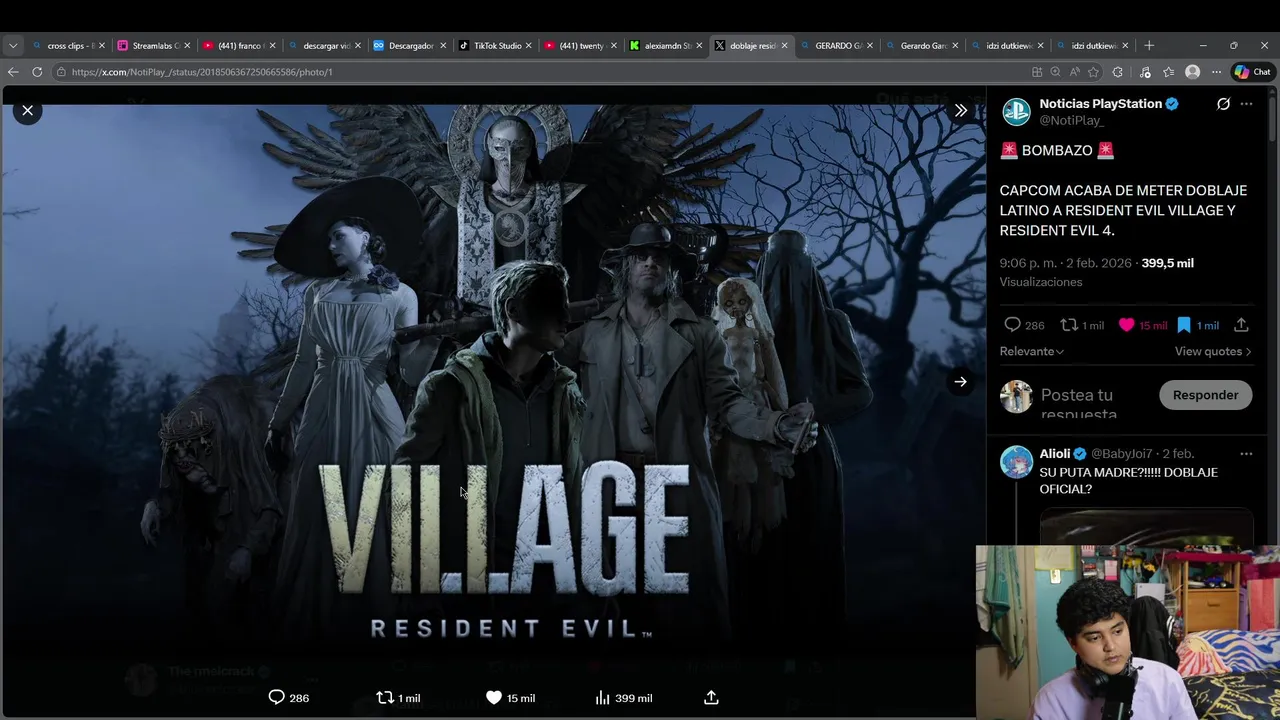Open the more options menu on NotiPlay_ post
The width and height of the screenshot is (1280, 720).
pyautogui.click(x=1246, y=104)
